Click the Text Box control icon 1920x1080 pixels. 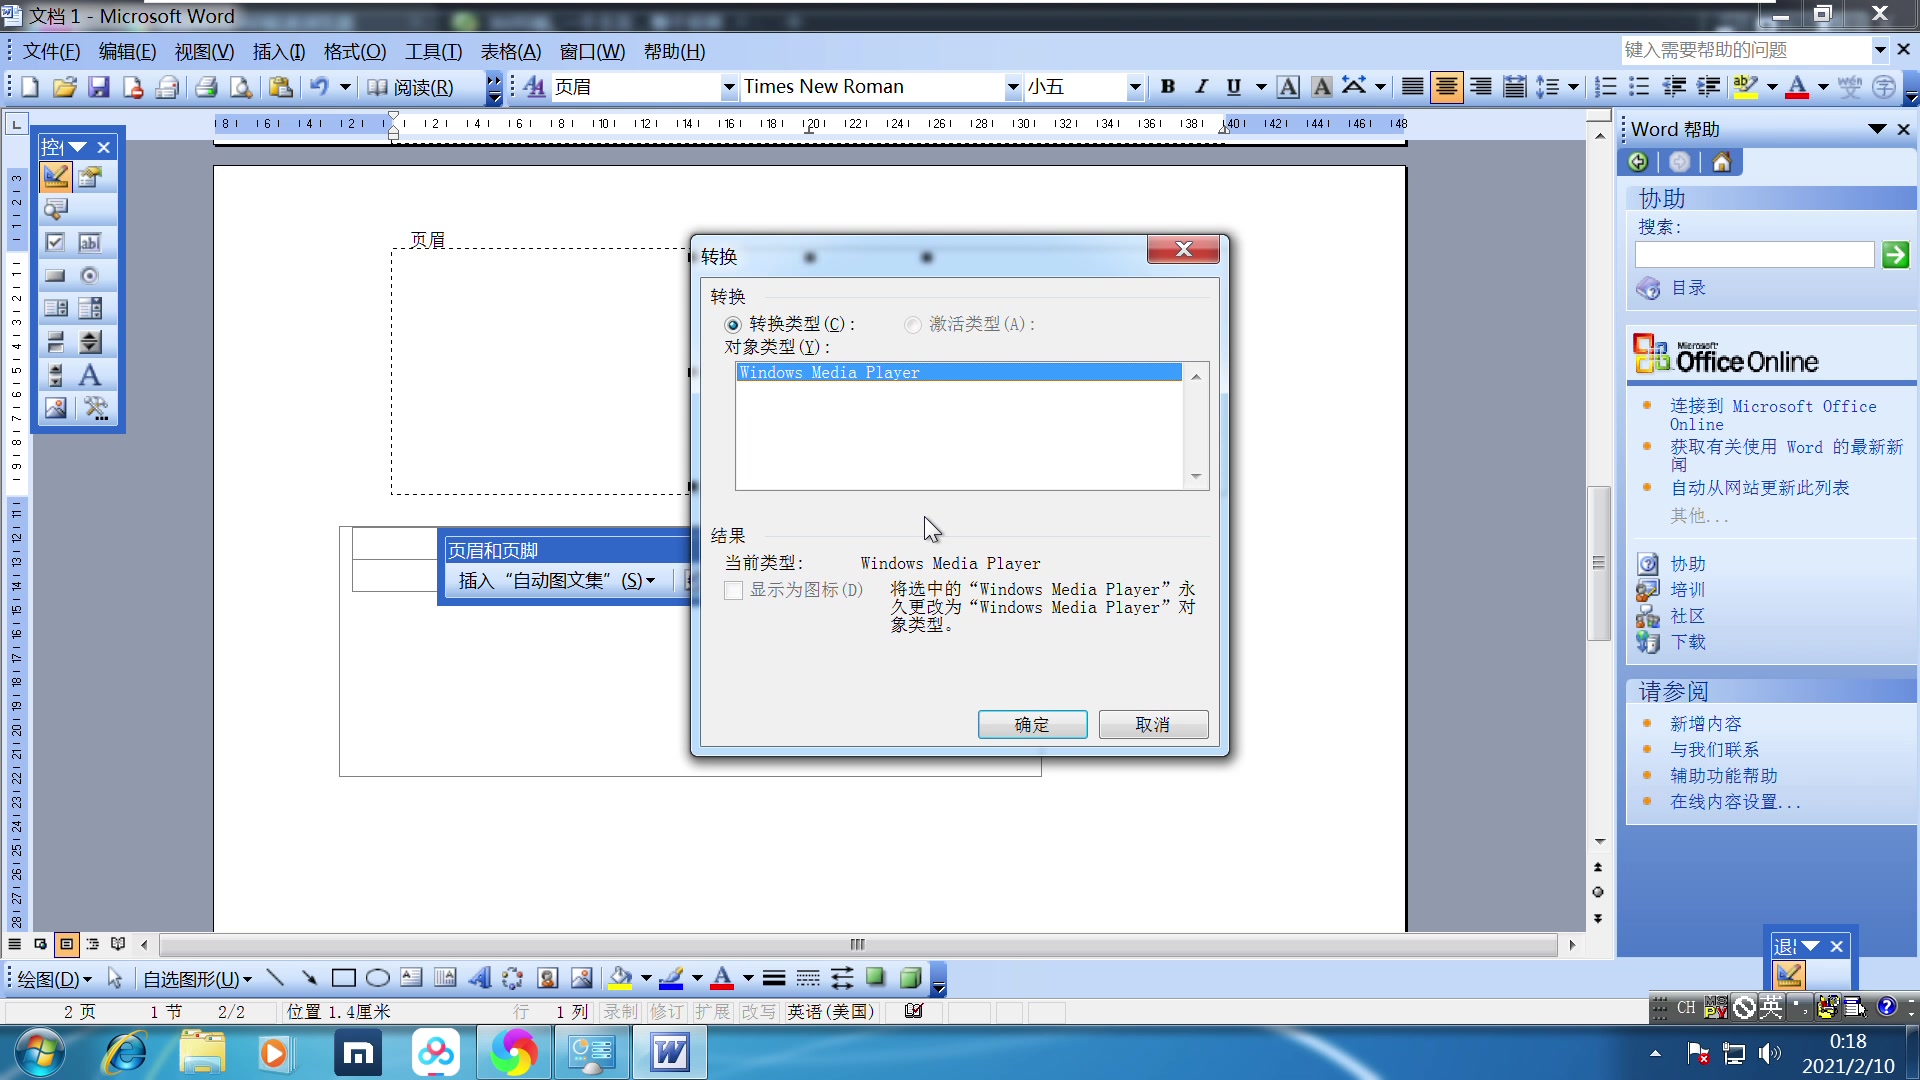click(x=90, y=243)
